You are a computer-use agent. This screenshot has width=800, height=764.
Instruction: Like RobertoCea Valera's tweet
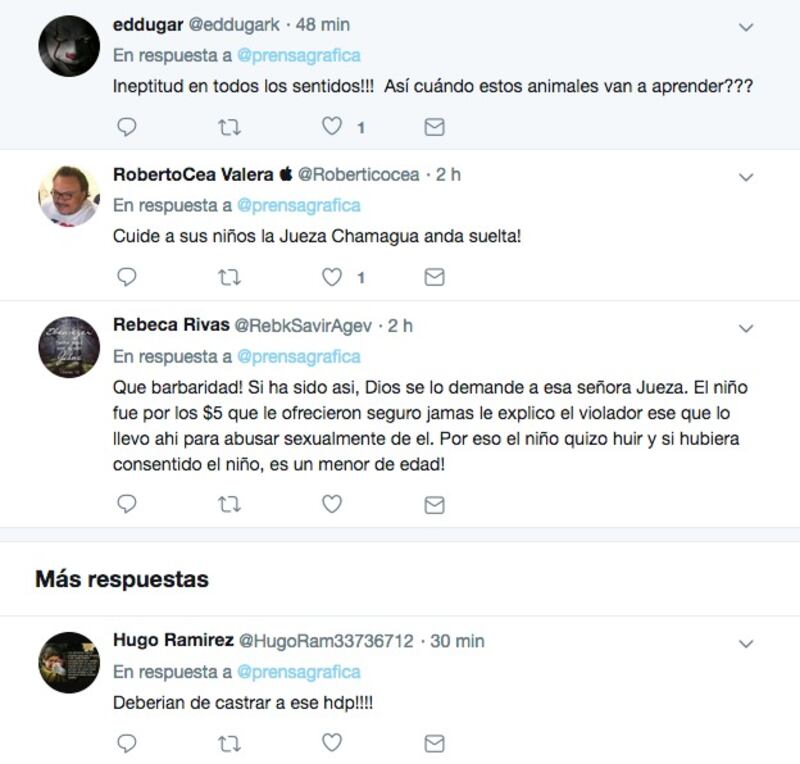click(332, 277)
